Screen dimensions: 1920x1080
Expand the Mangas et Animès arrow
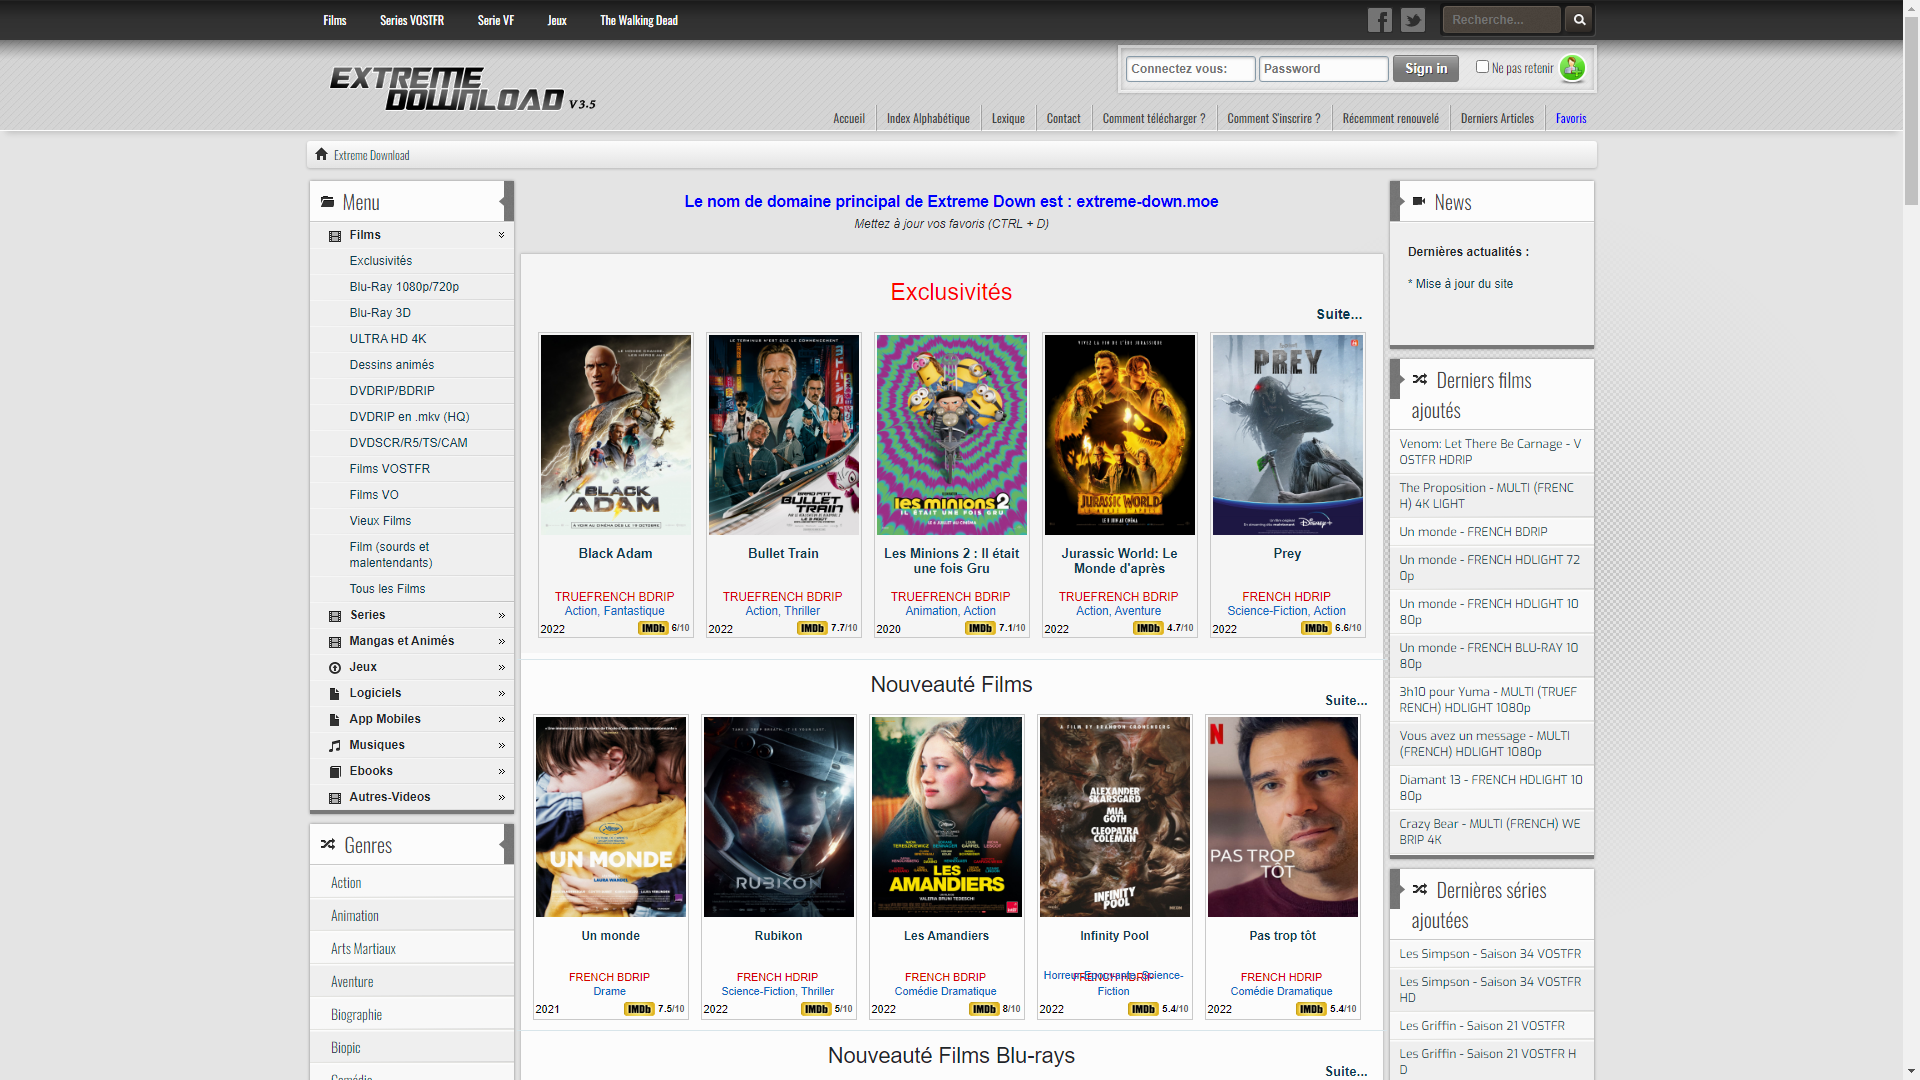coord(501,642)
